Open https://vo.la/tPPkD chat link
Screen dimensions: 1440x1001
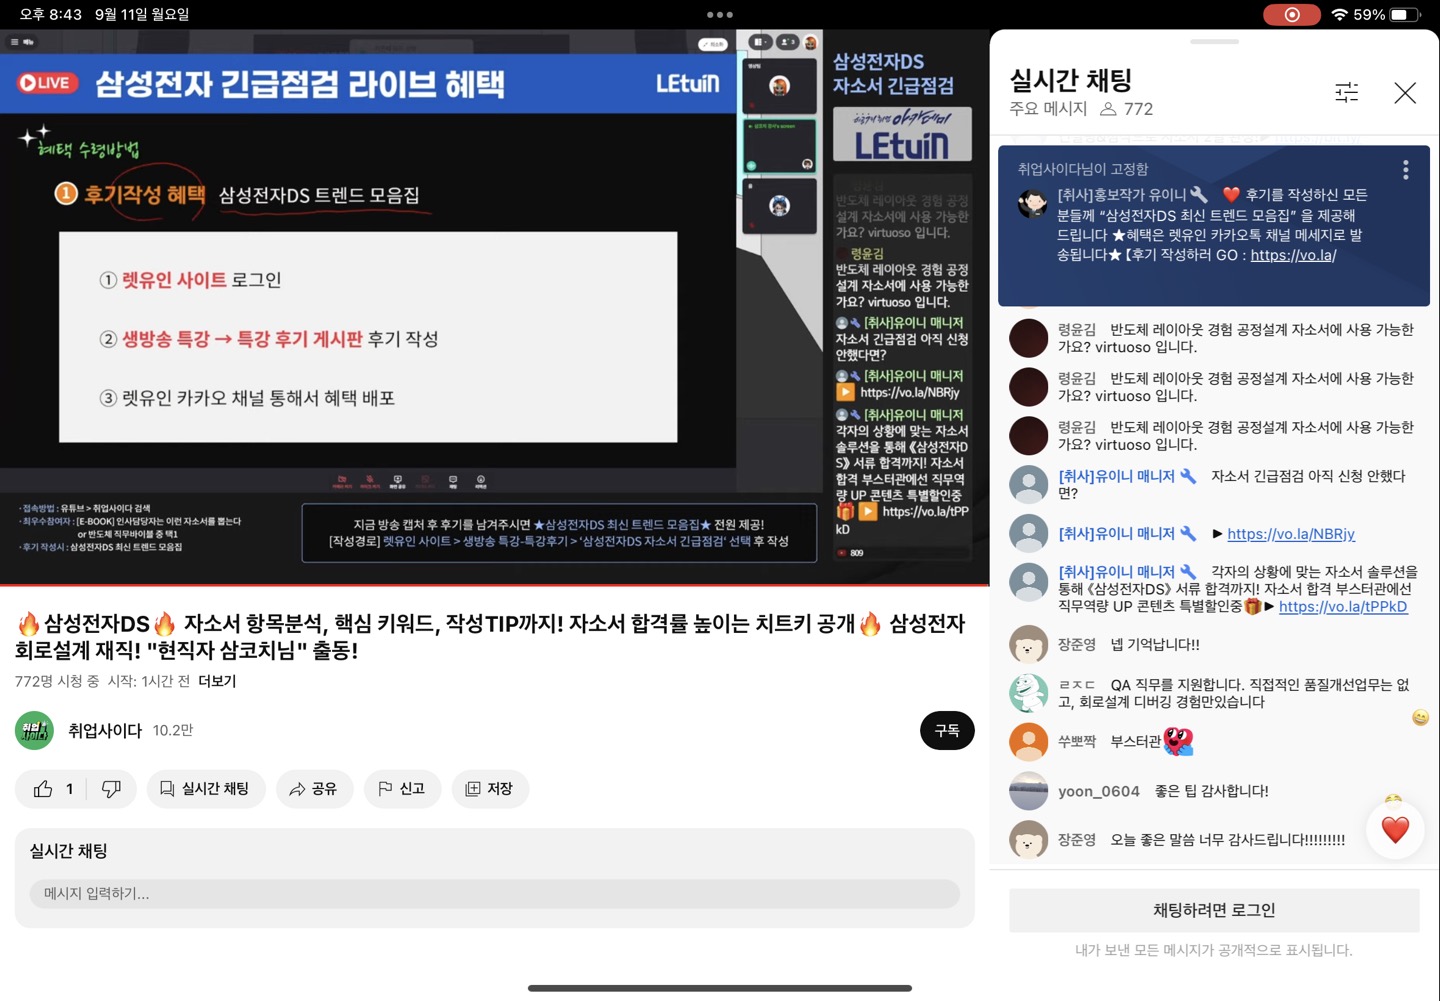coord(1343,606)
